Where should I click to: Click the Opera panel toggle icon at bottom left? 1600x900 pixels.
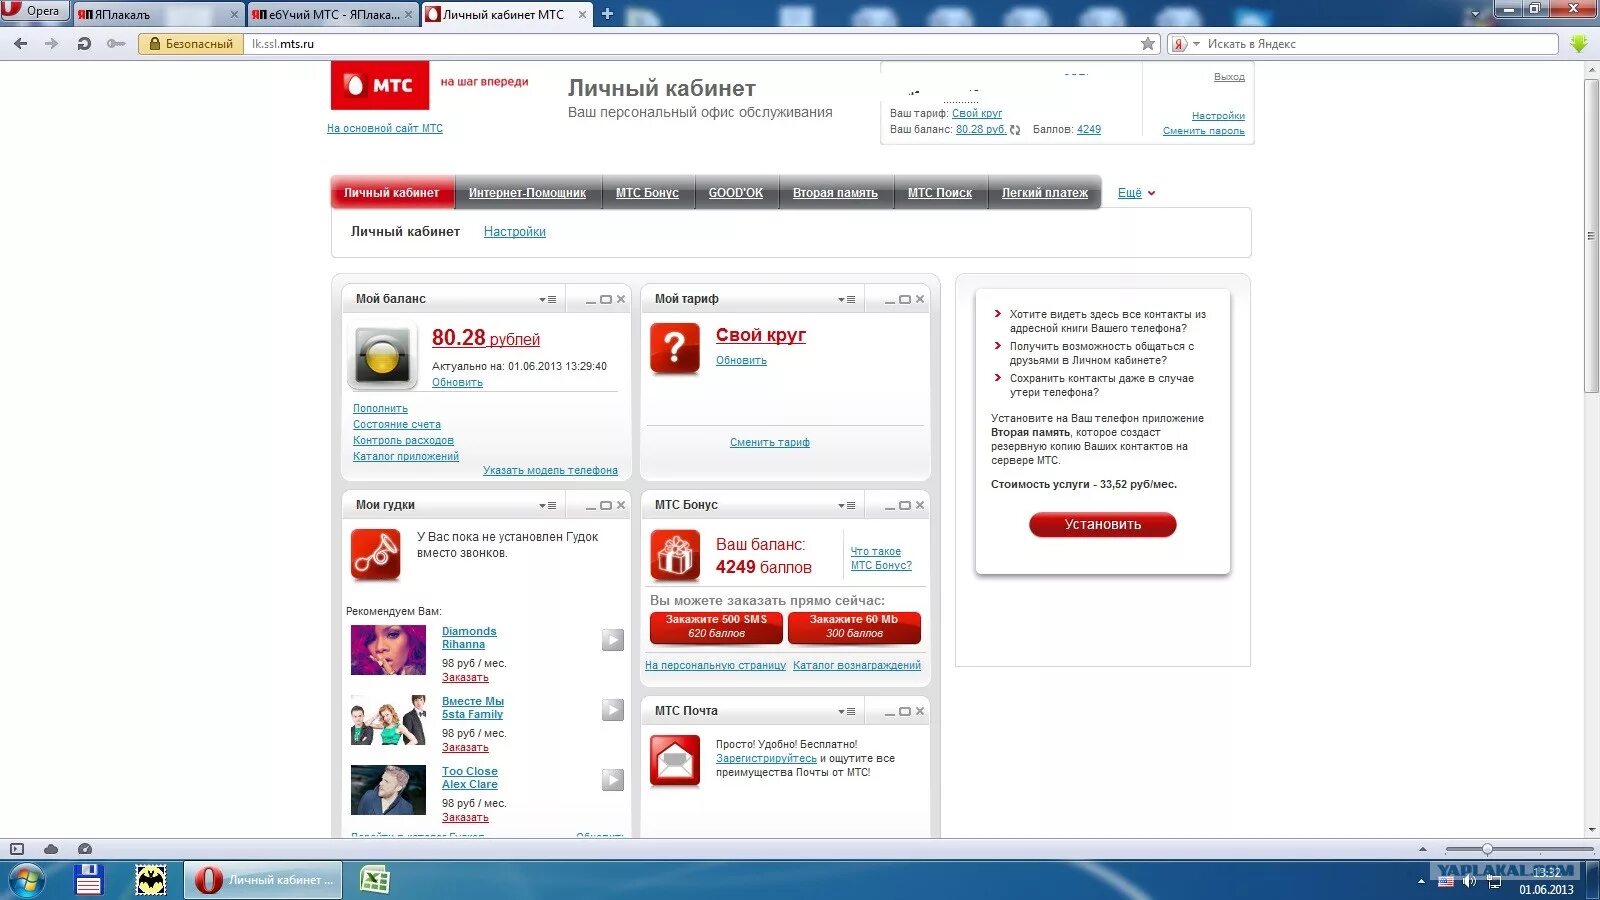[x=17, y=849]
